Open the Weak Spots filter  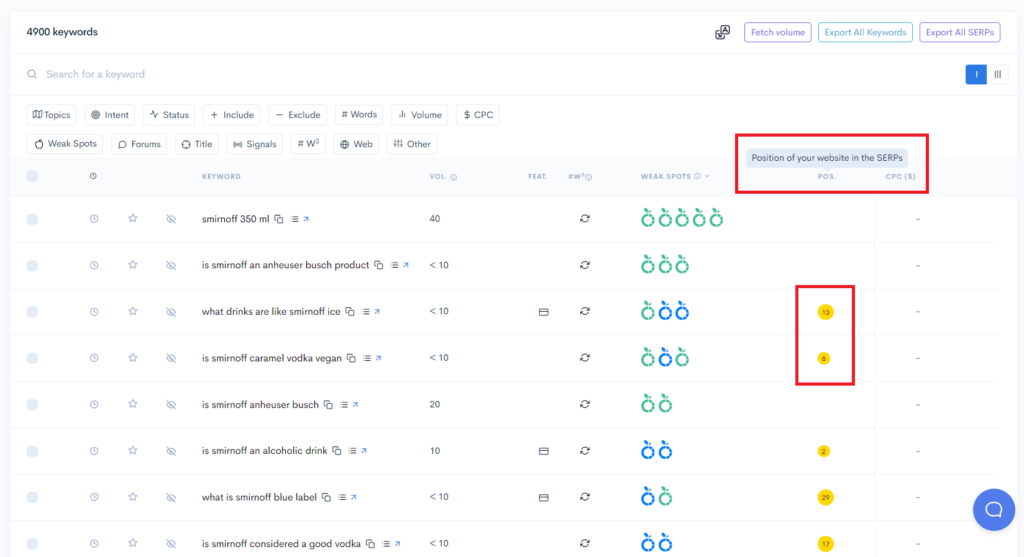pyautogui.click(x=65, y=144)
